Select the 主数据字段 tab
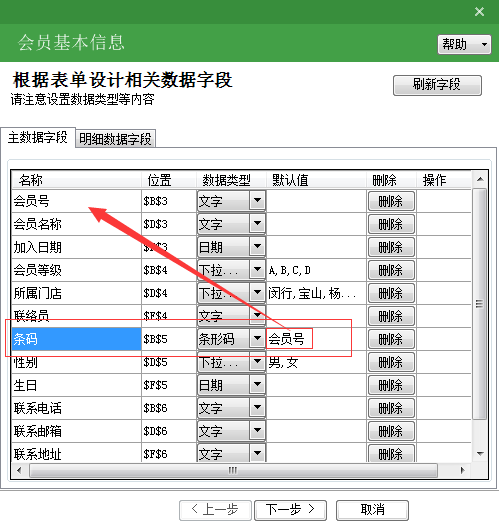The image size is (499, 530). 38,138
